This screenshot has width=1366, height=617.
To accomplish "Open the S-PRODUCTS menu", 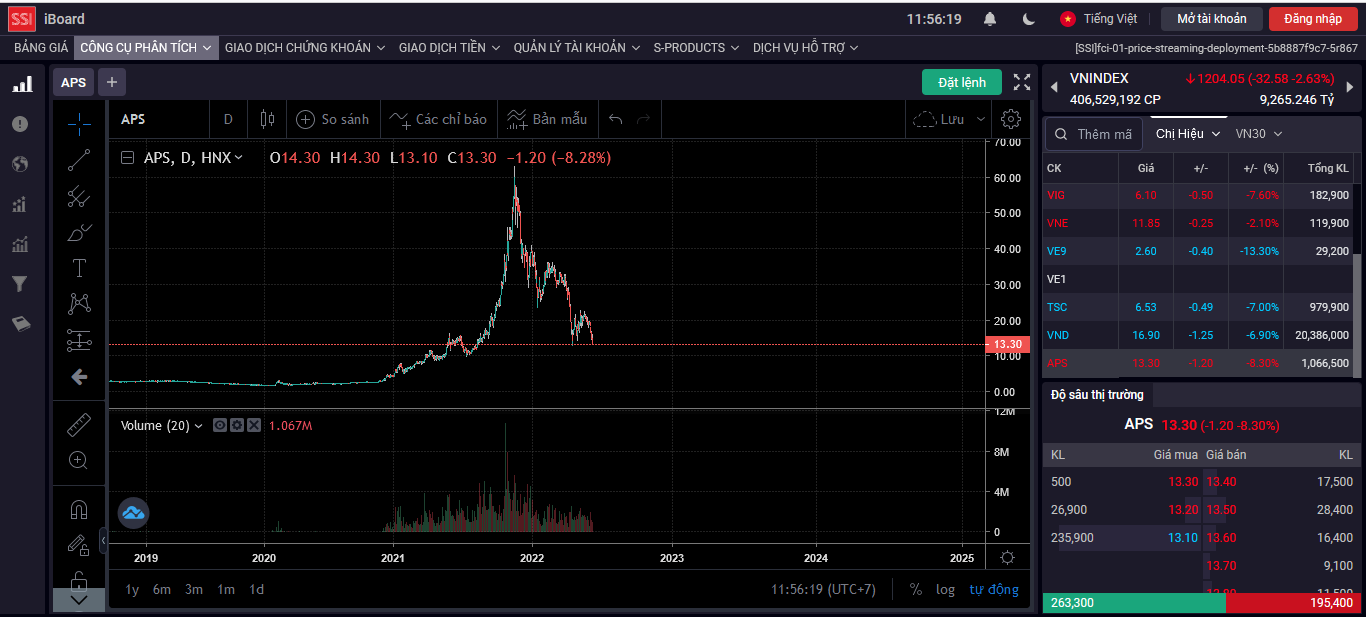I will [x=696, y=47].
